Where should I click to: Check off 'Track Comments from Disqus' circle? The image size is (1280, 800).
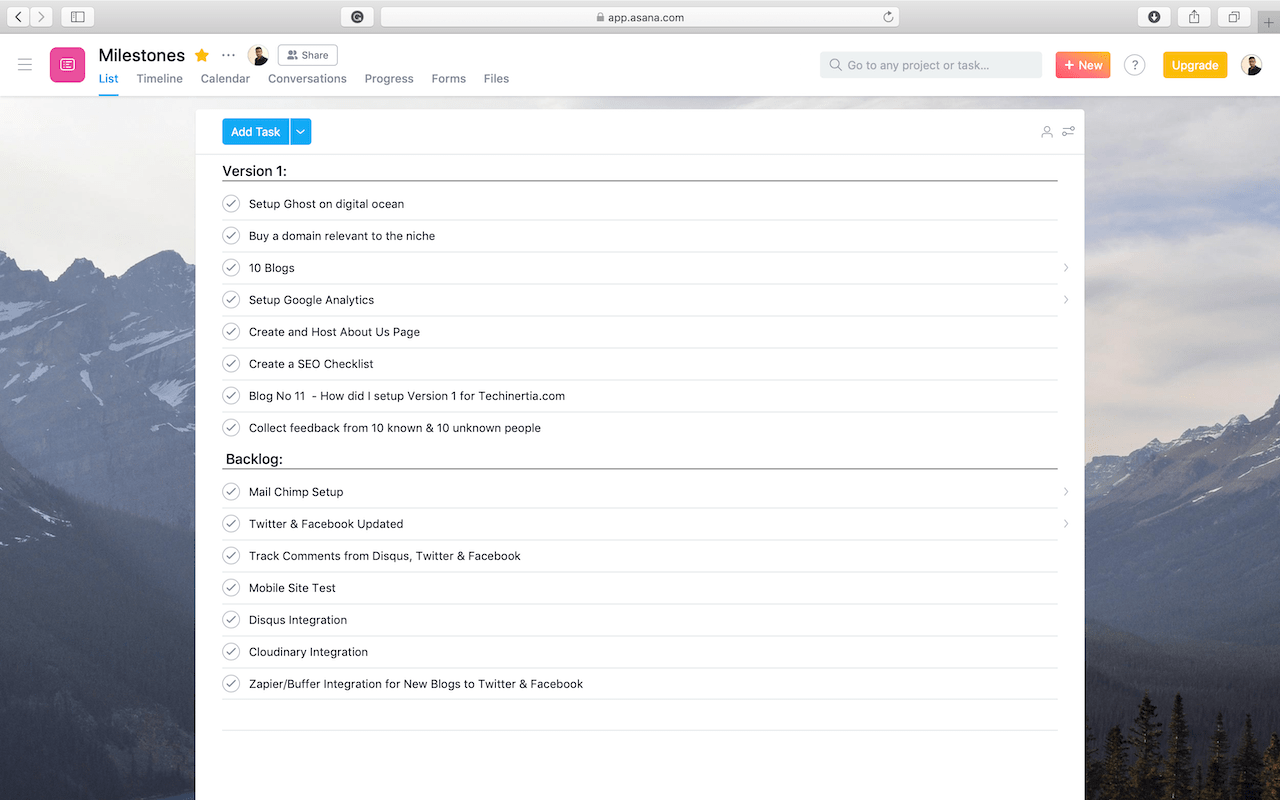(x=231, y=556)
